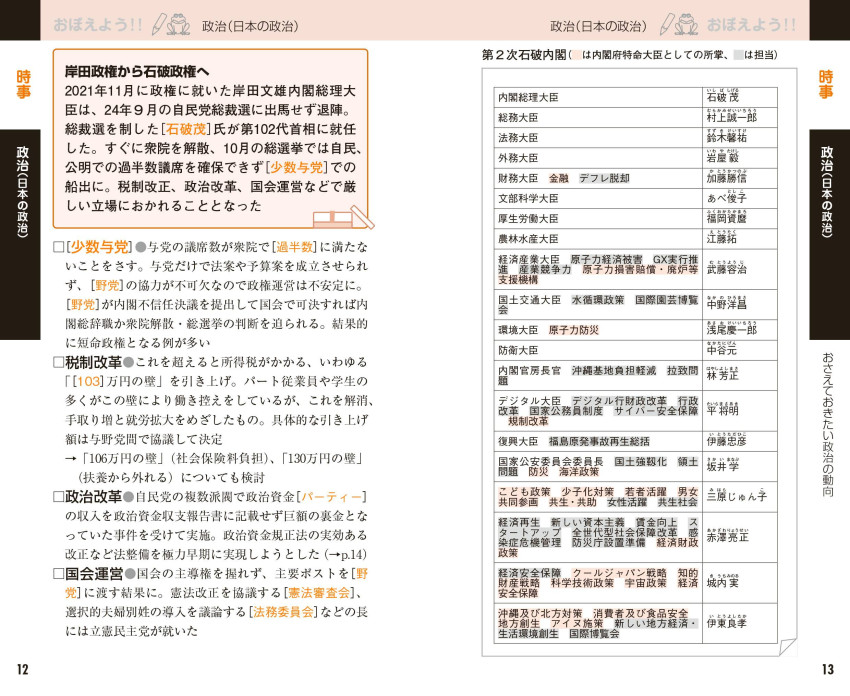This screenshot has height=696, width=850.
Task: Check the box next to 国会運営
Action: coord(59,574)
